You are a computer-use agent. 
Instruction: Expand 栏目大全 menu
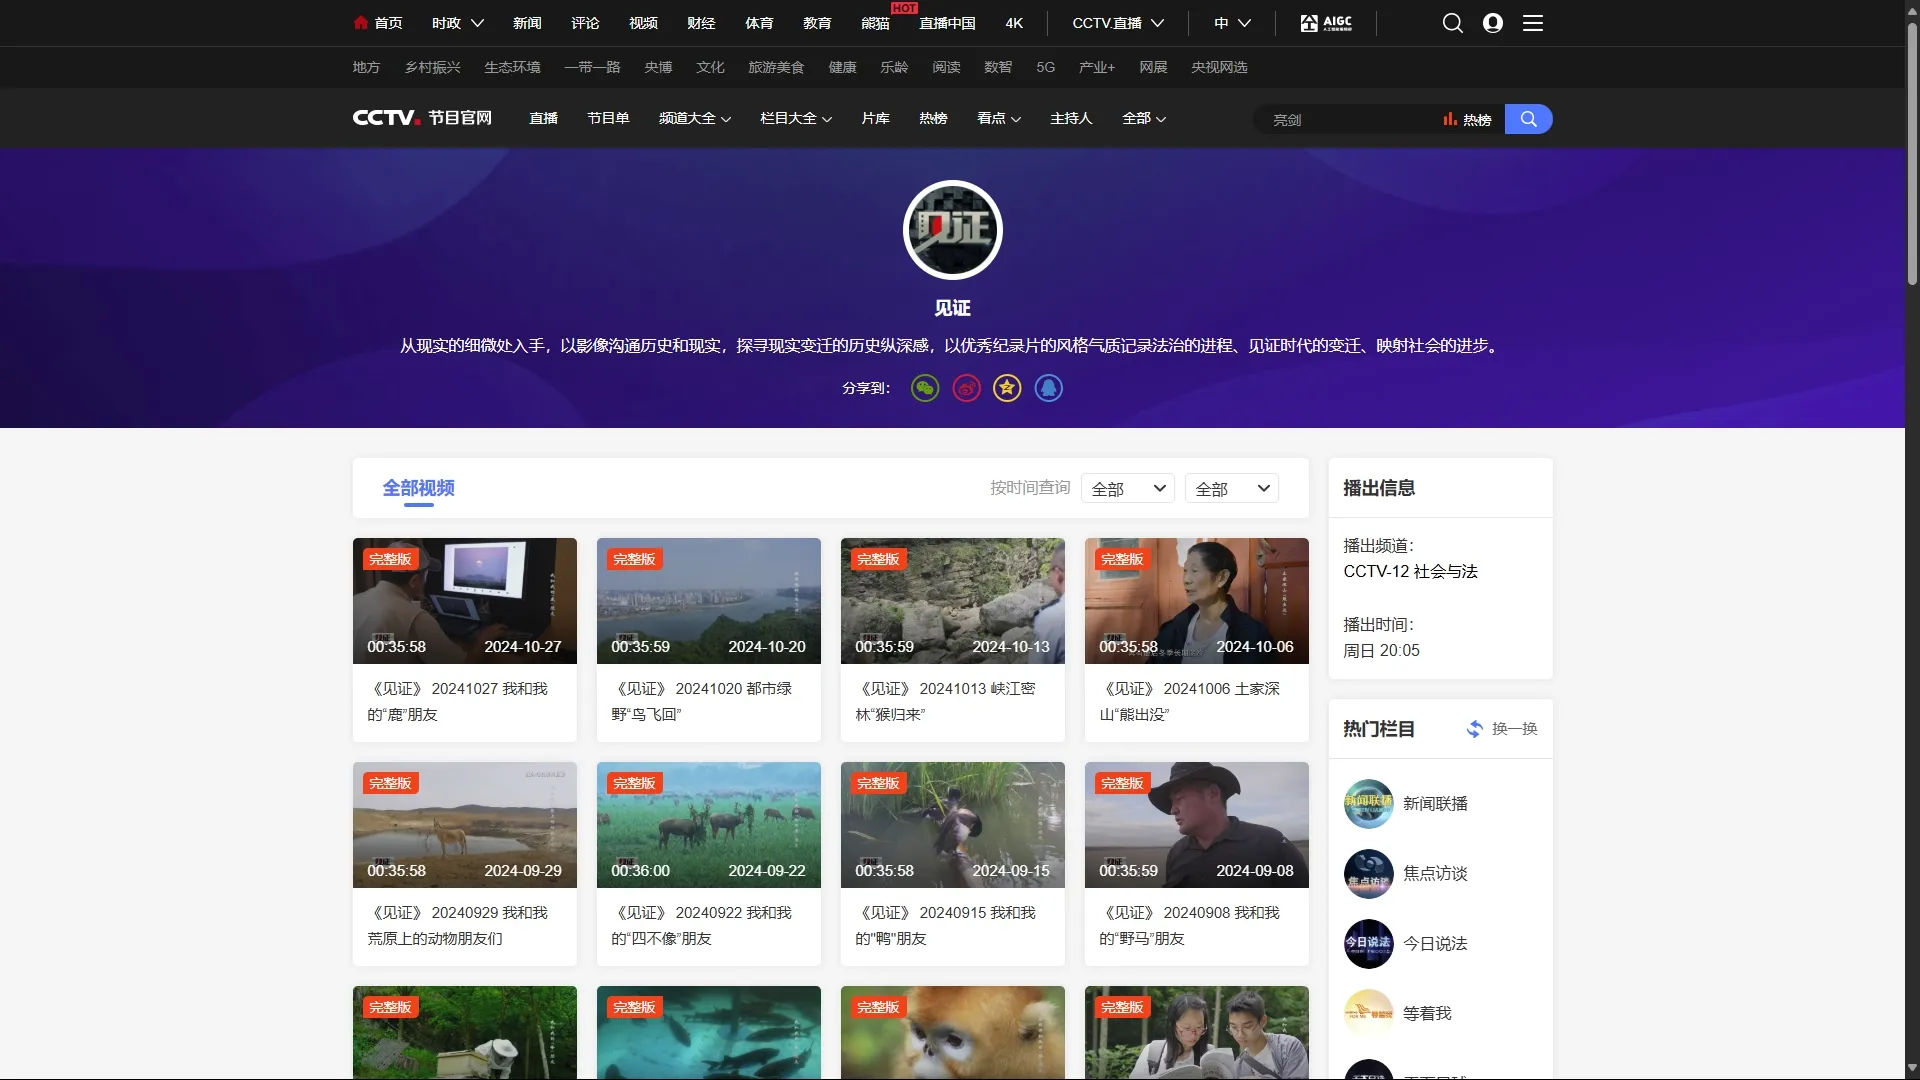(x=795, y=118)
